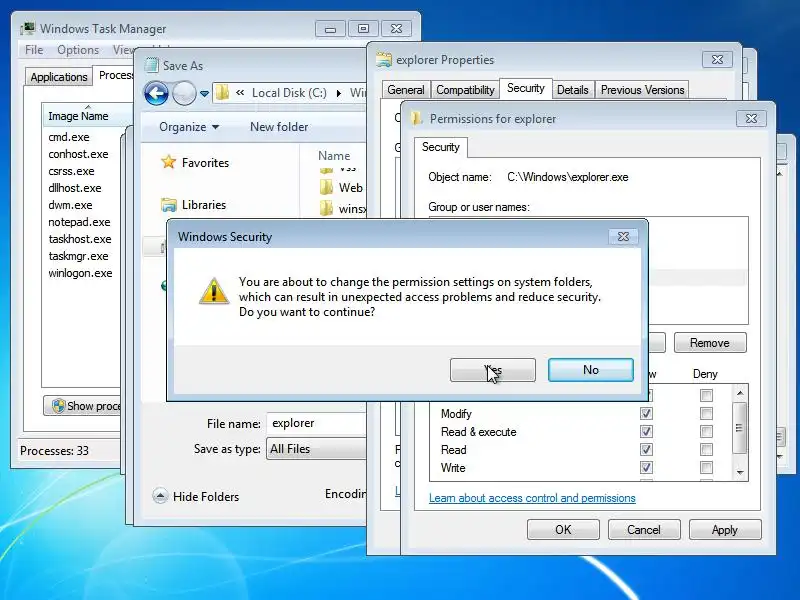This screenshot has width=800, height=600.
Task: Check Deny for Full control row
Action: point(706,395)
